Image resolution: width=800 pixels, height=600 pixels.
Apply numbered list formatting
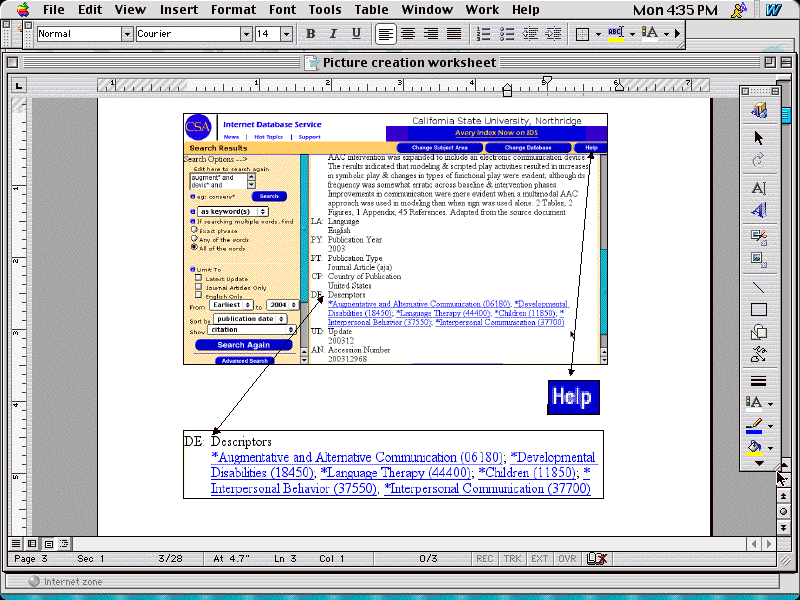click(x=483, y=34)
